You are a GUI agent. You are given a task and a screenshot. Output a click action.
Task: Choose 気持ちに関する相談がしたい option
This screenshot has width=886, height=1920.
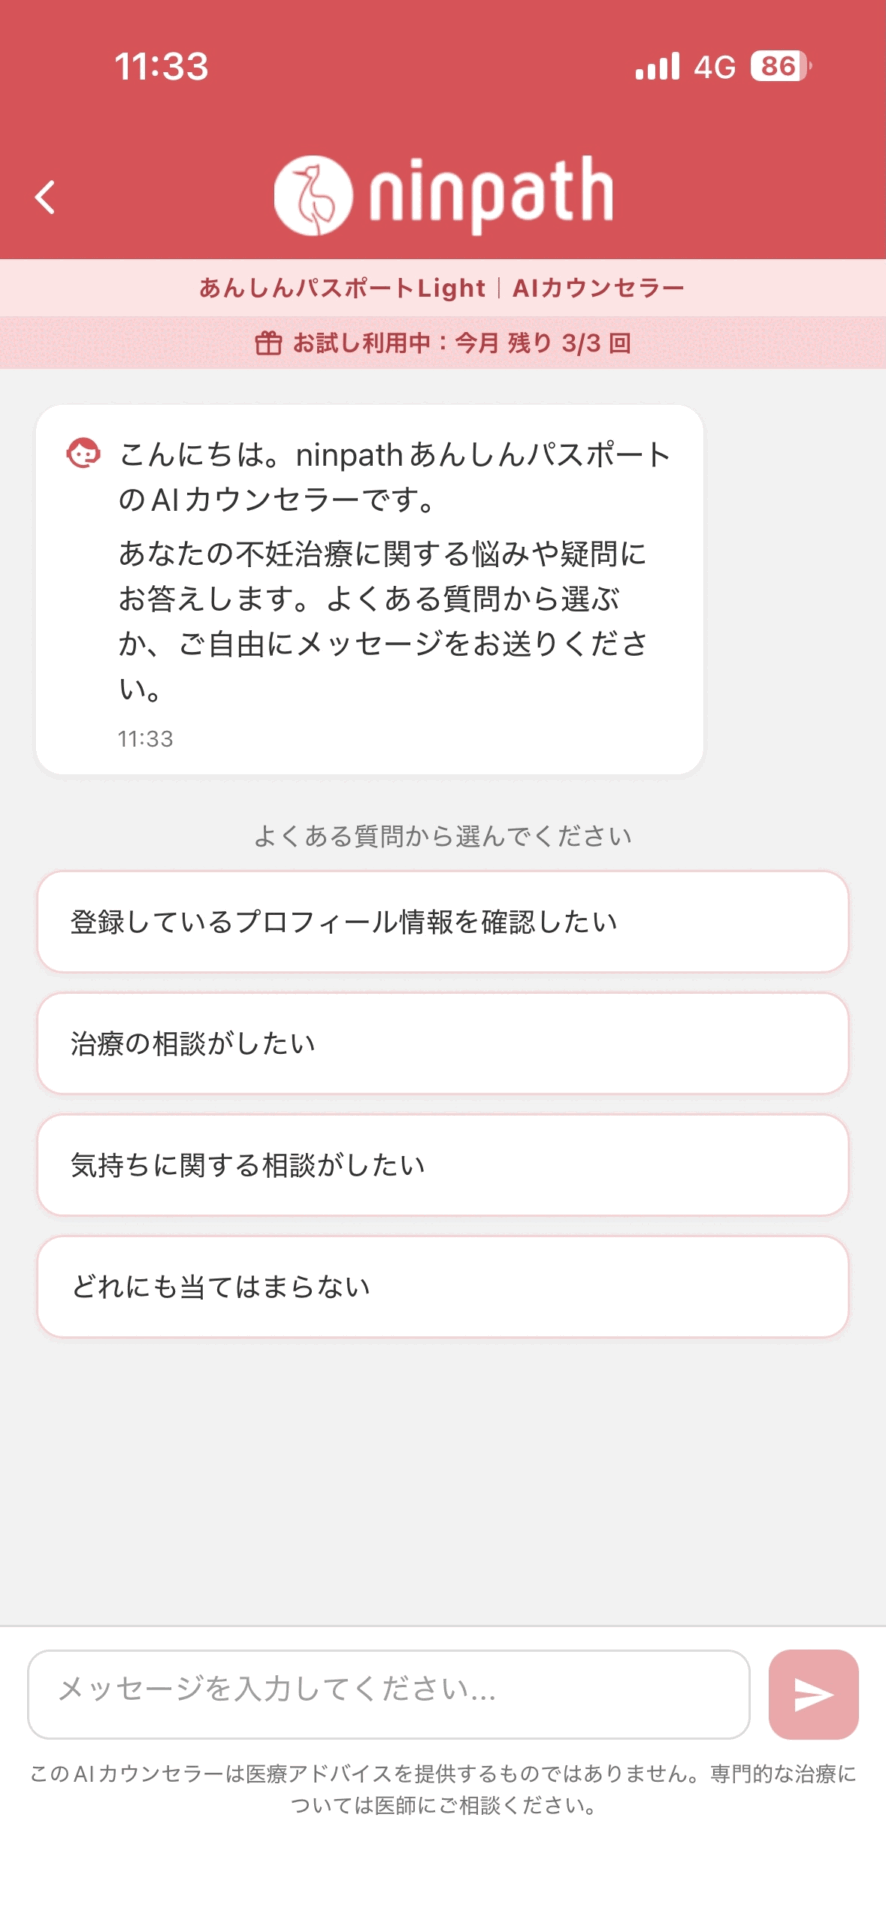tap(443, 1165)
